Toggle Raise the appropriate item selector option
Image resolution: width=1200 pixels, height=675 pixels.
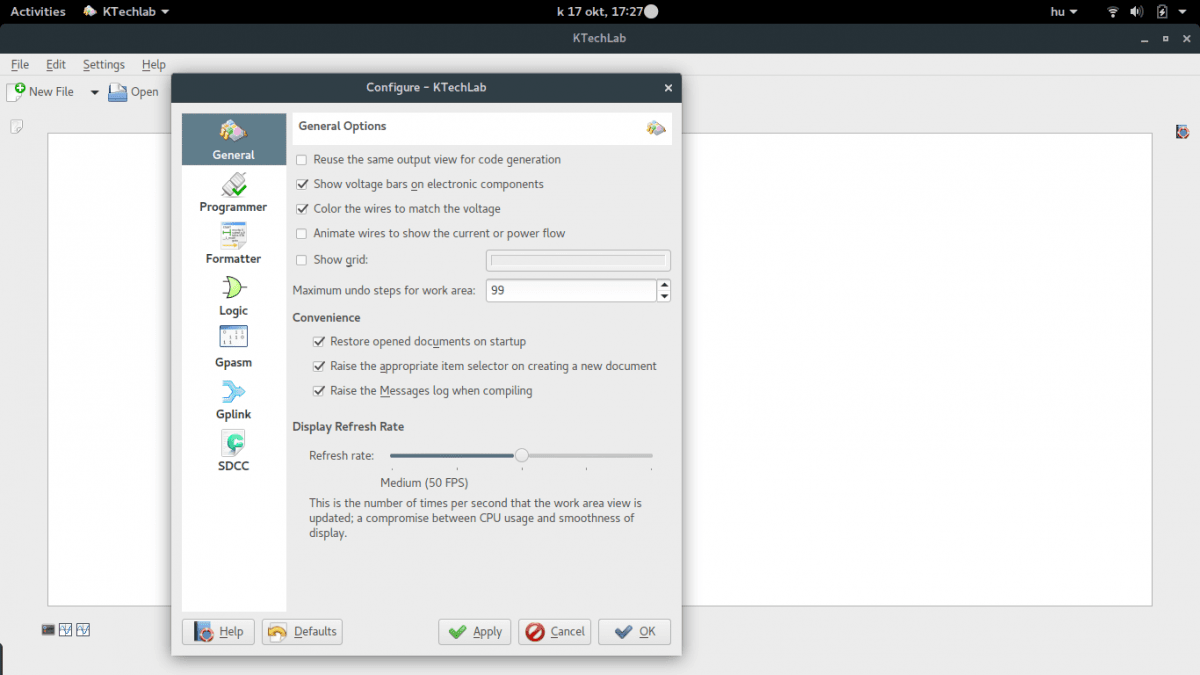pyautogui.click(x=319, y=366)
